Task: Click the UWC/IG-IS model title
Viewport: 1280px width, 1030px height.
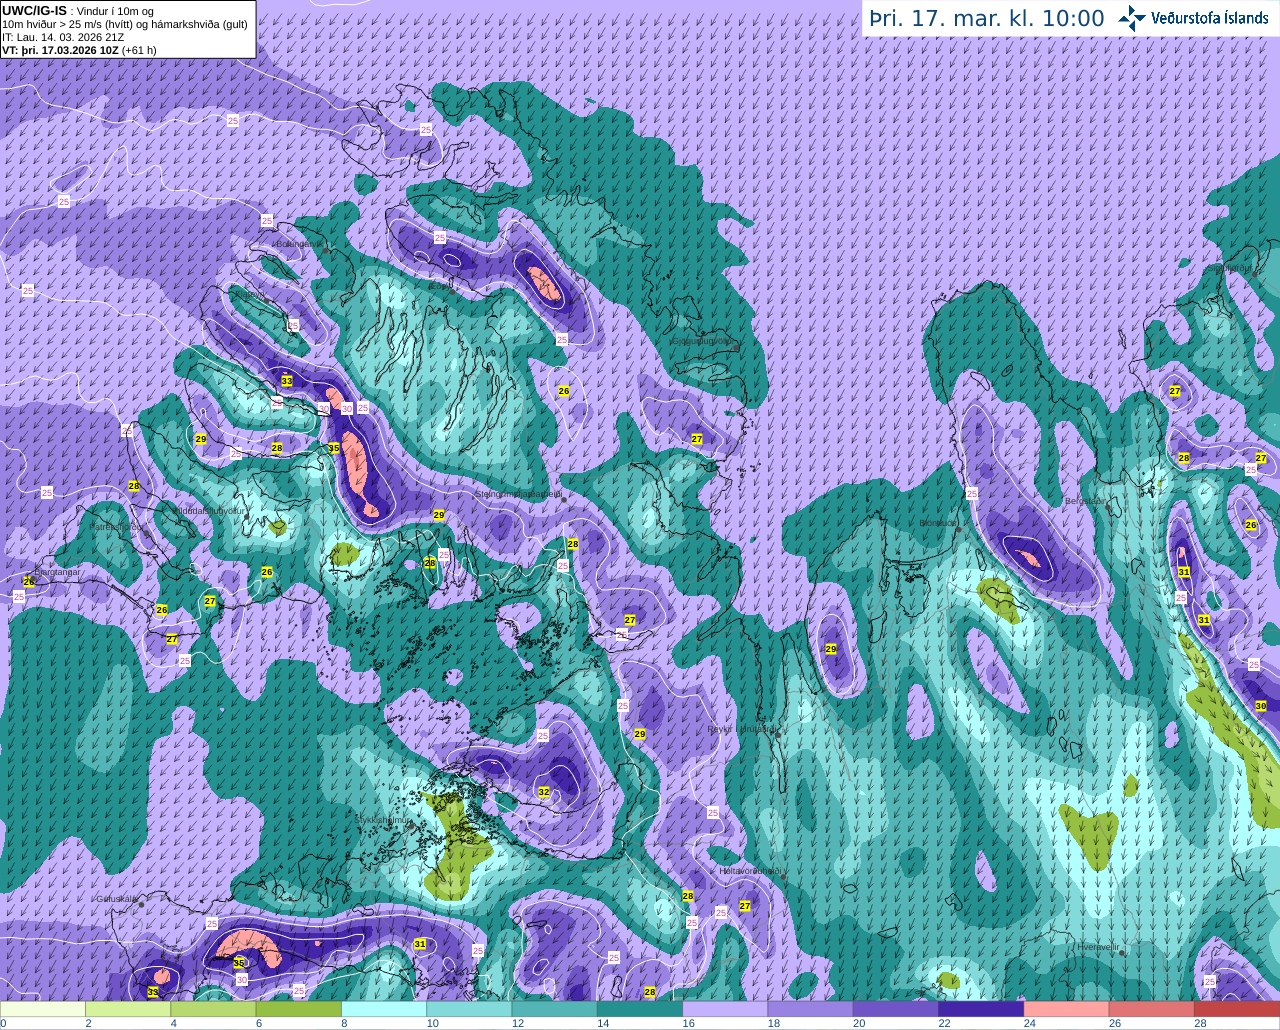Action: click(x=34, y=11)
